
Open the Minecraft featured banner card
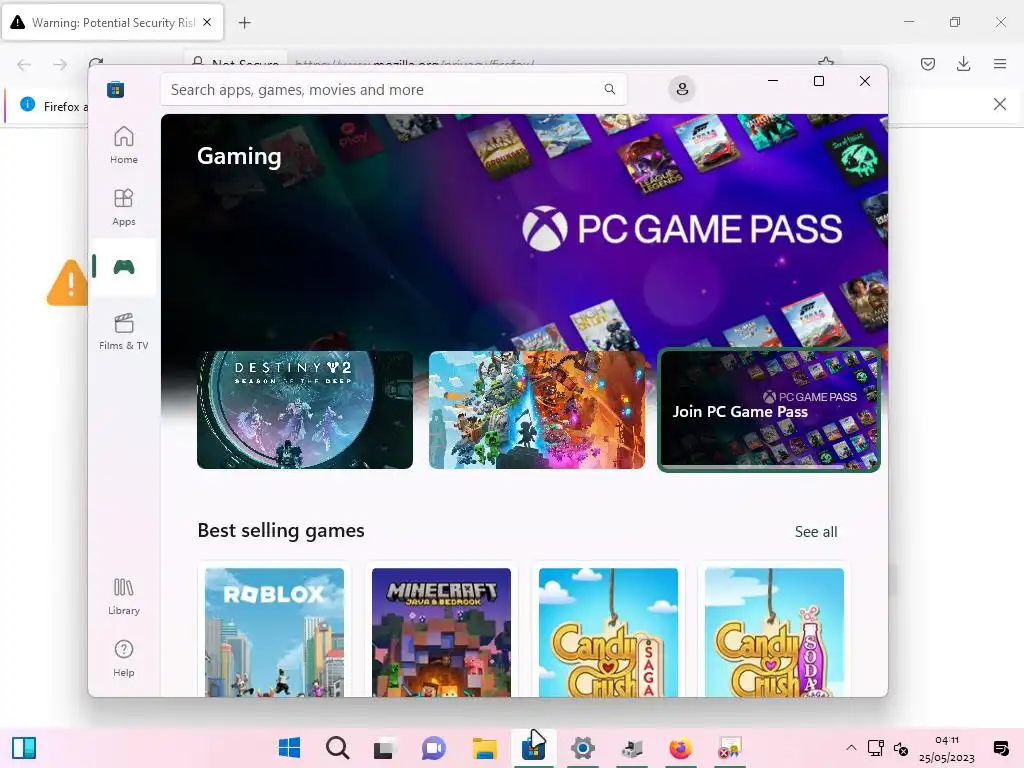[536, 409]
